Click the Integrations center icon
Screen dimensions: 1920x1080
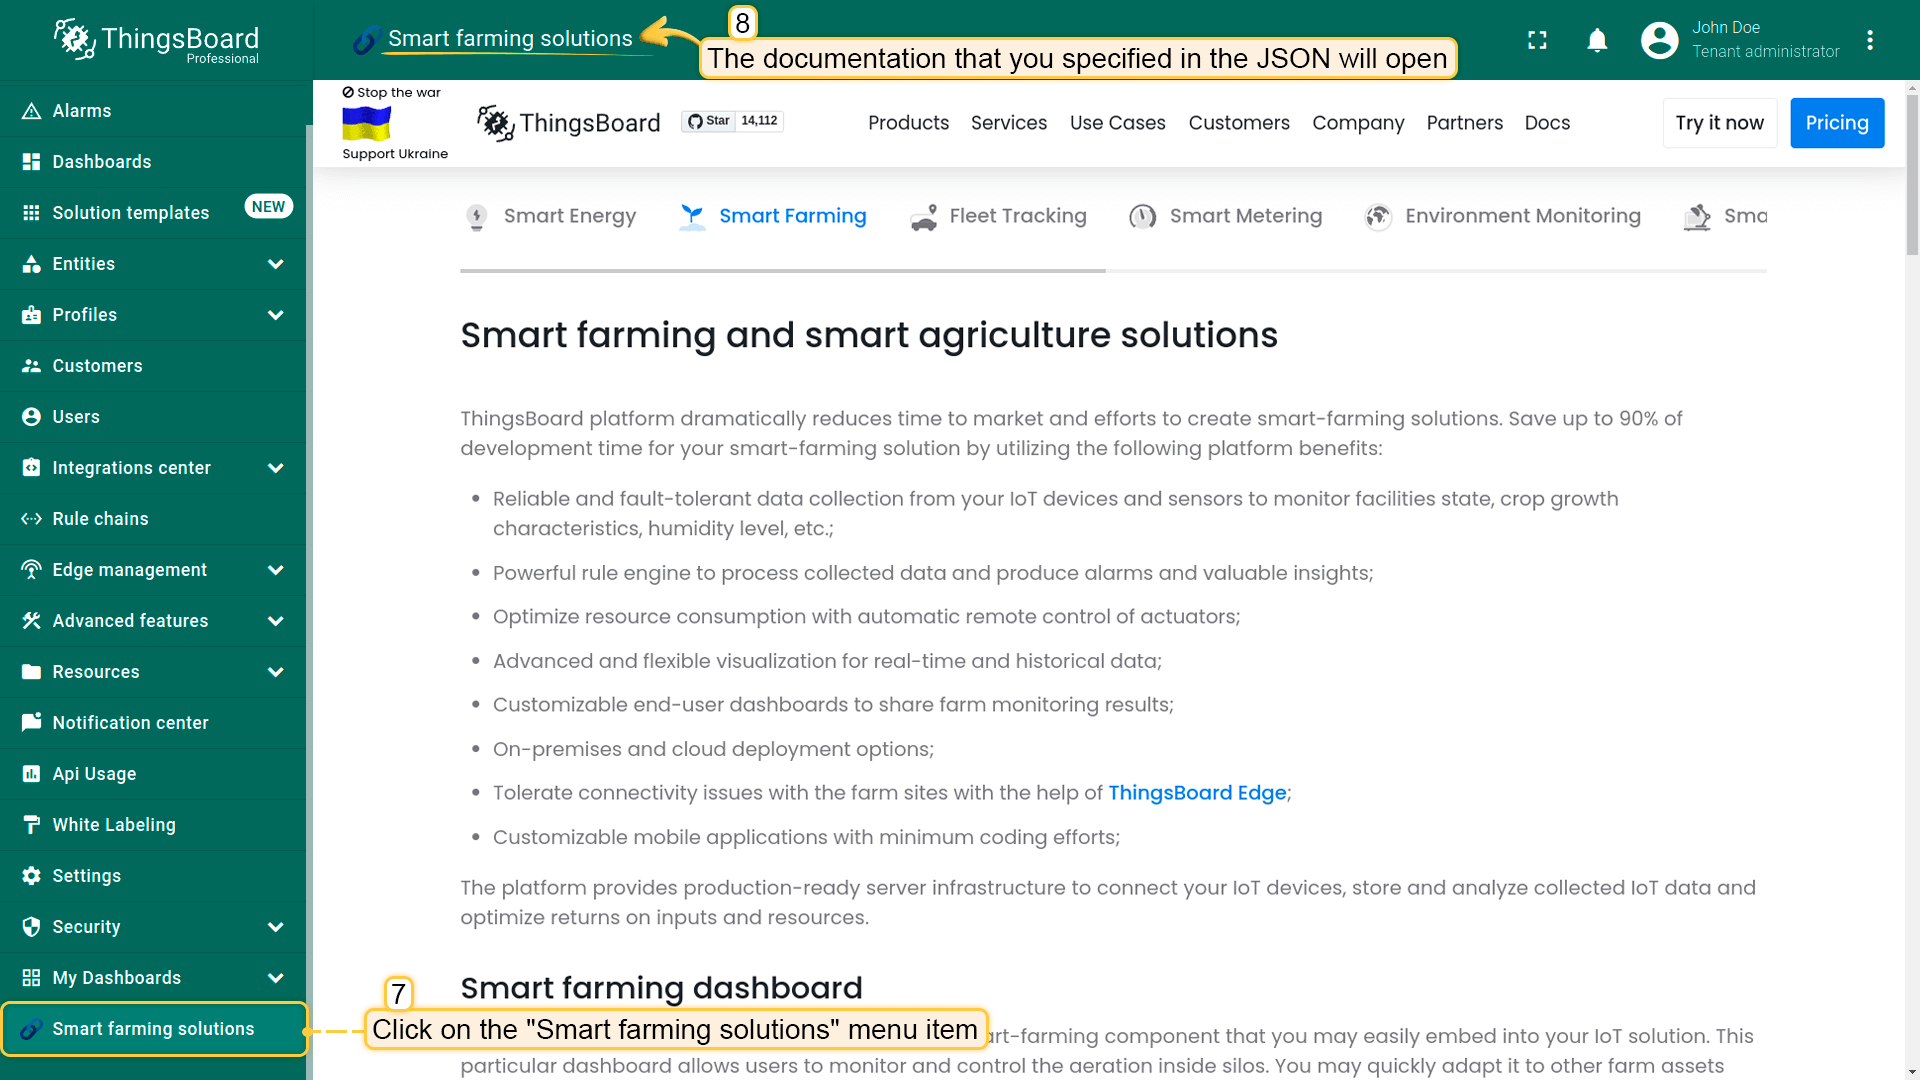click(x=31, y=468)
